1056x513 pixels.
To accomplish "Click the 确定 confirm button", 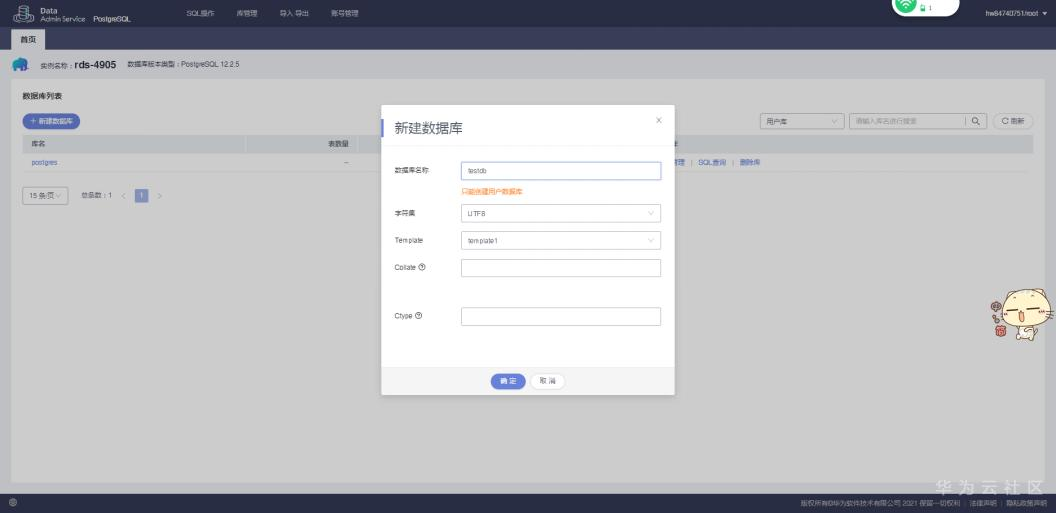I will (x=508, y=381).
